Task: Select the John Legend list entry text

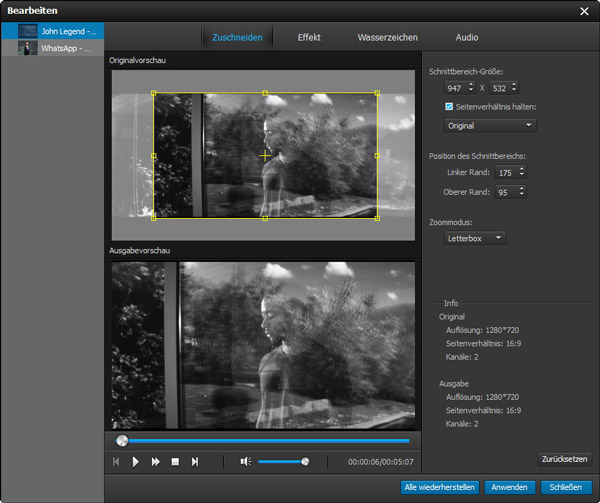Action: pos(69,31)
